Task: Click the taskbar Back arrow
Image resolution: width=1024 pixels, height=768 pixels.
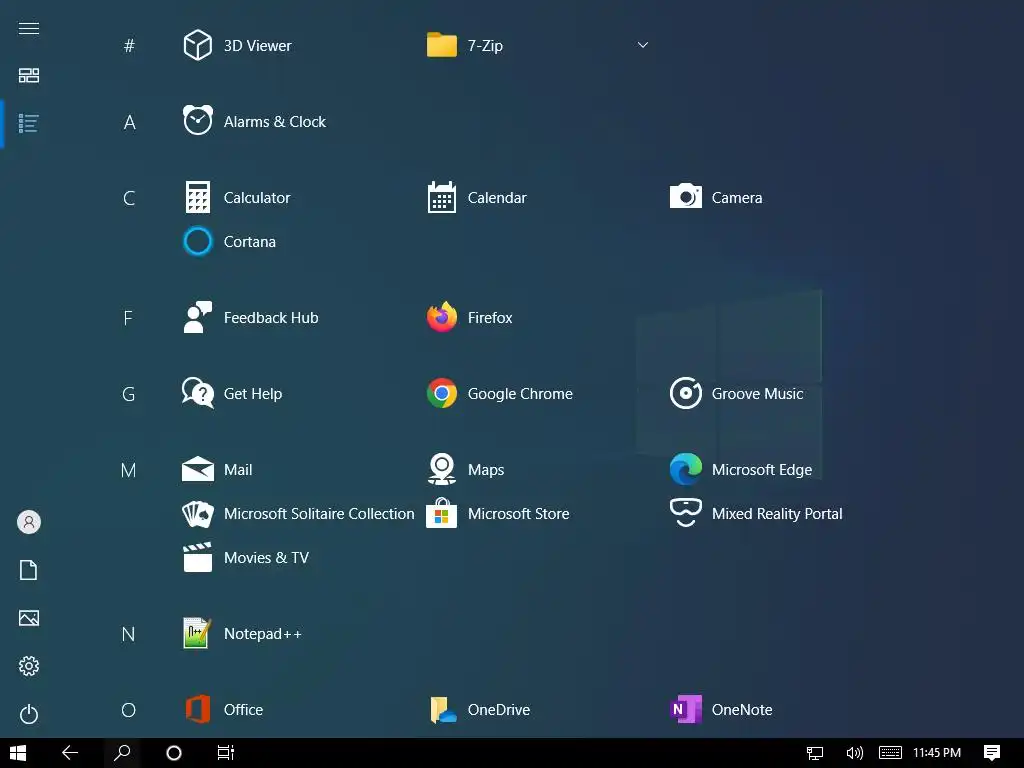Action: 70,753
